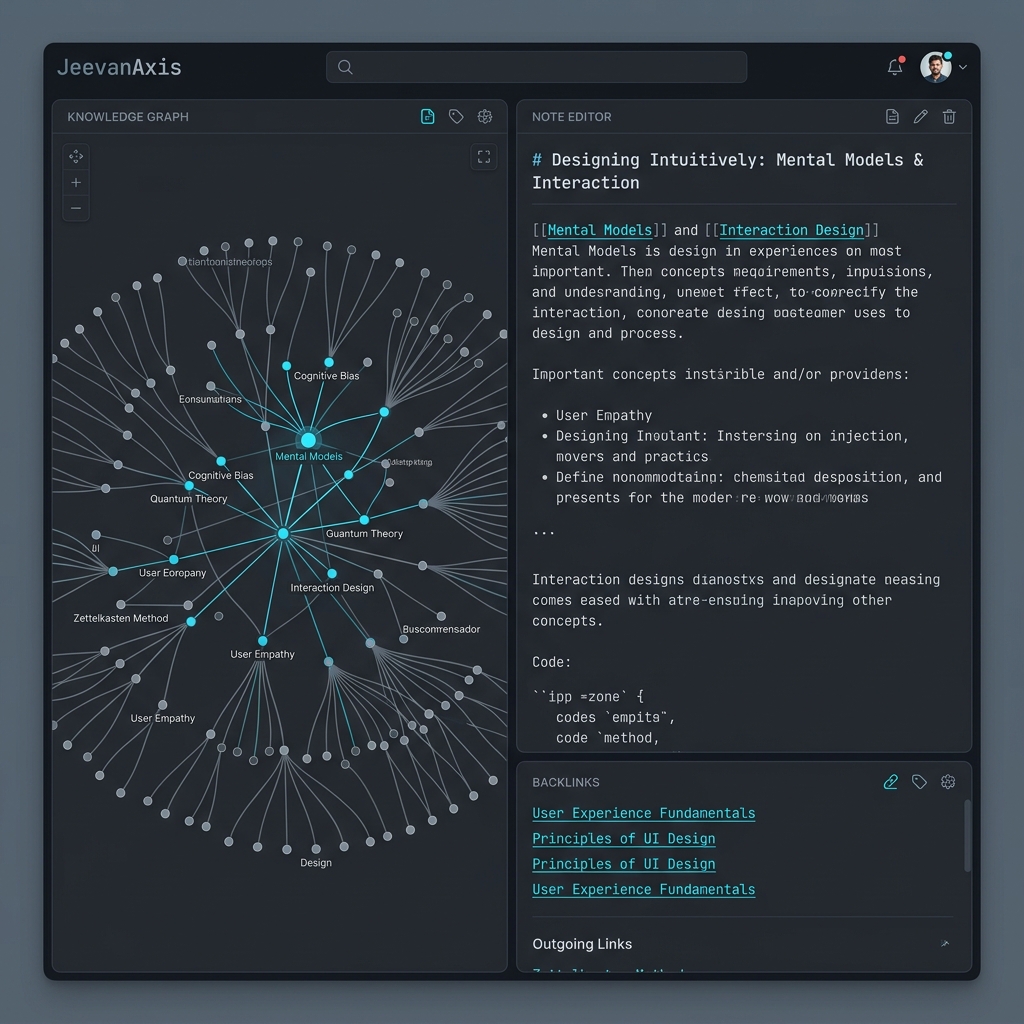
Task: Click the search bar magnifier icon
Action: point(345,67)
